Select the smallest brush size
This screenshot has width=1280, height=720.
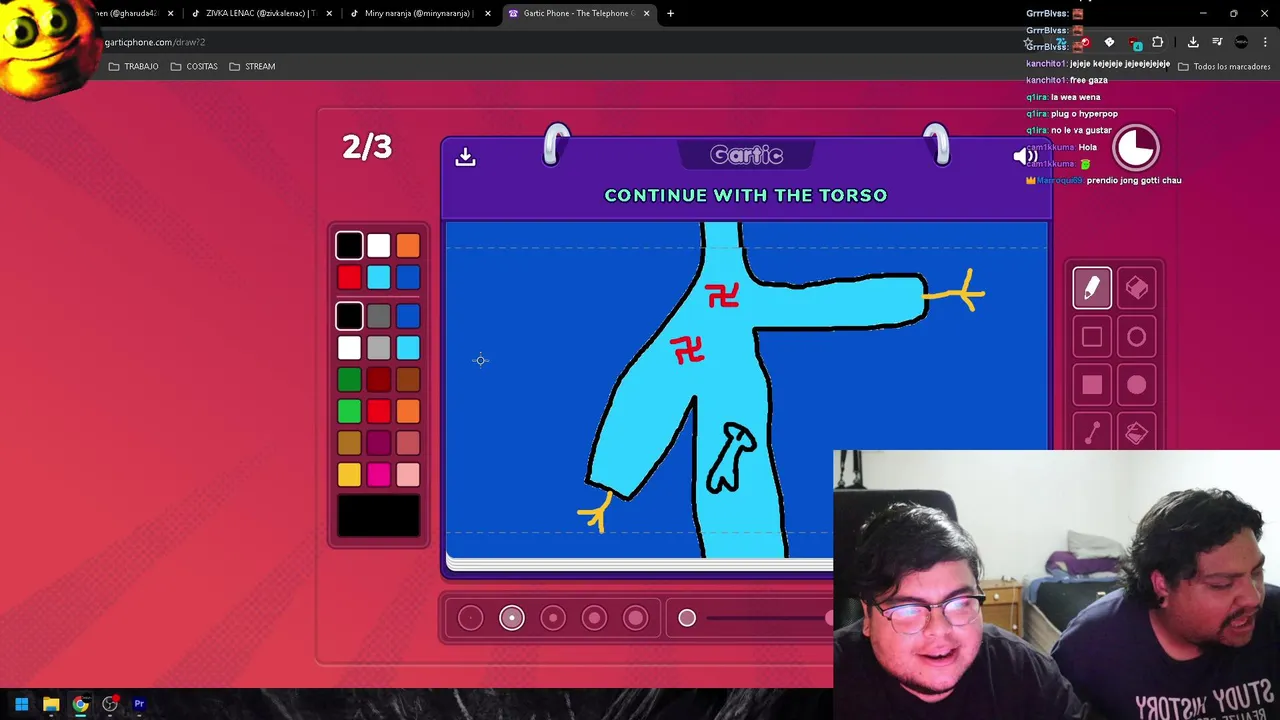(470, 618)
